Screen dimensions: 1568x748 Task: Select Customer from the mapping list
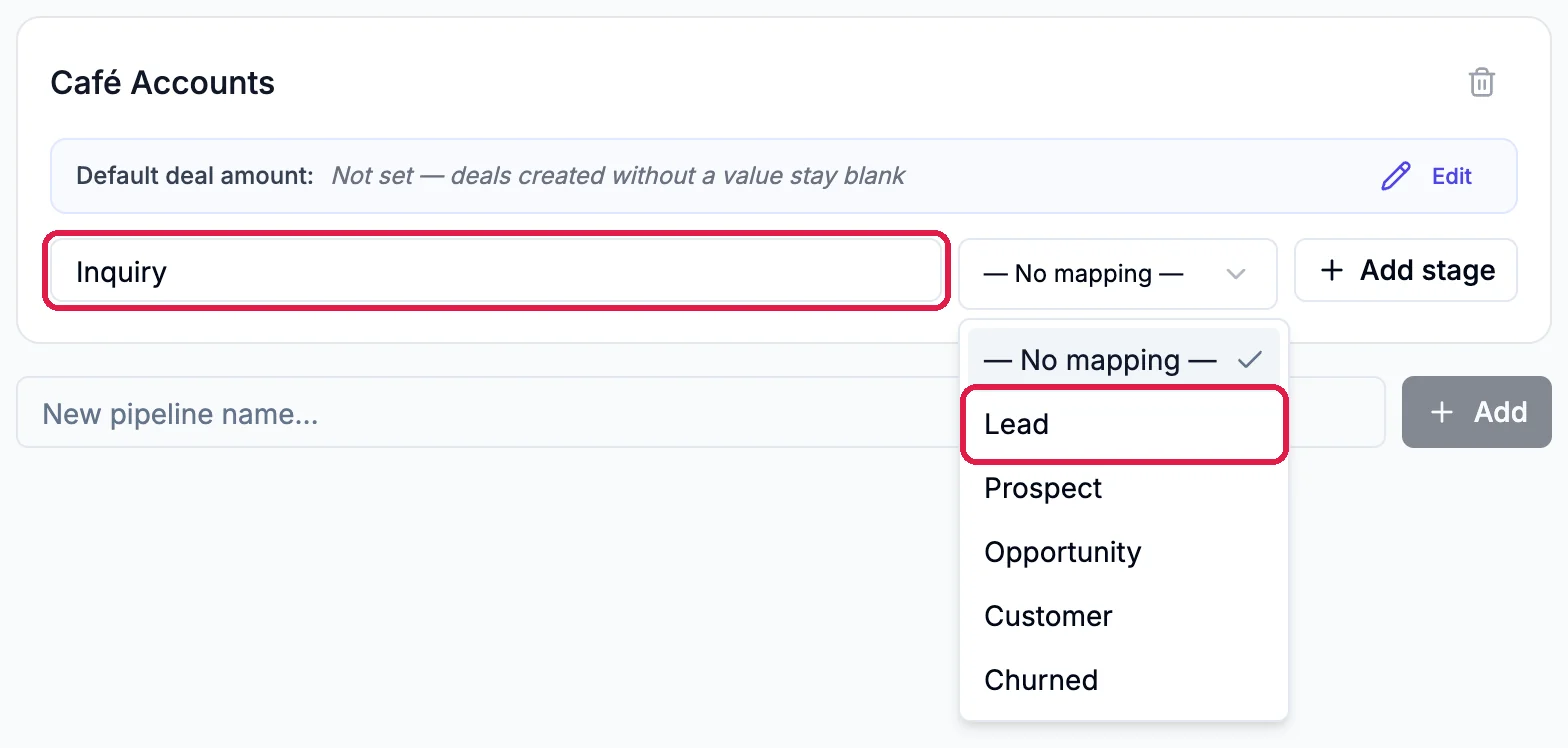coord(1123,616)
